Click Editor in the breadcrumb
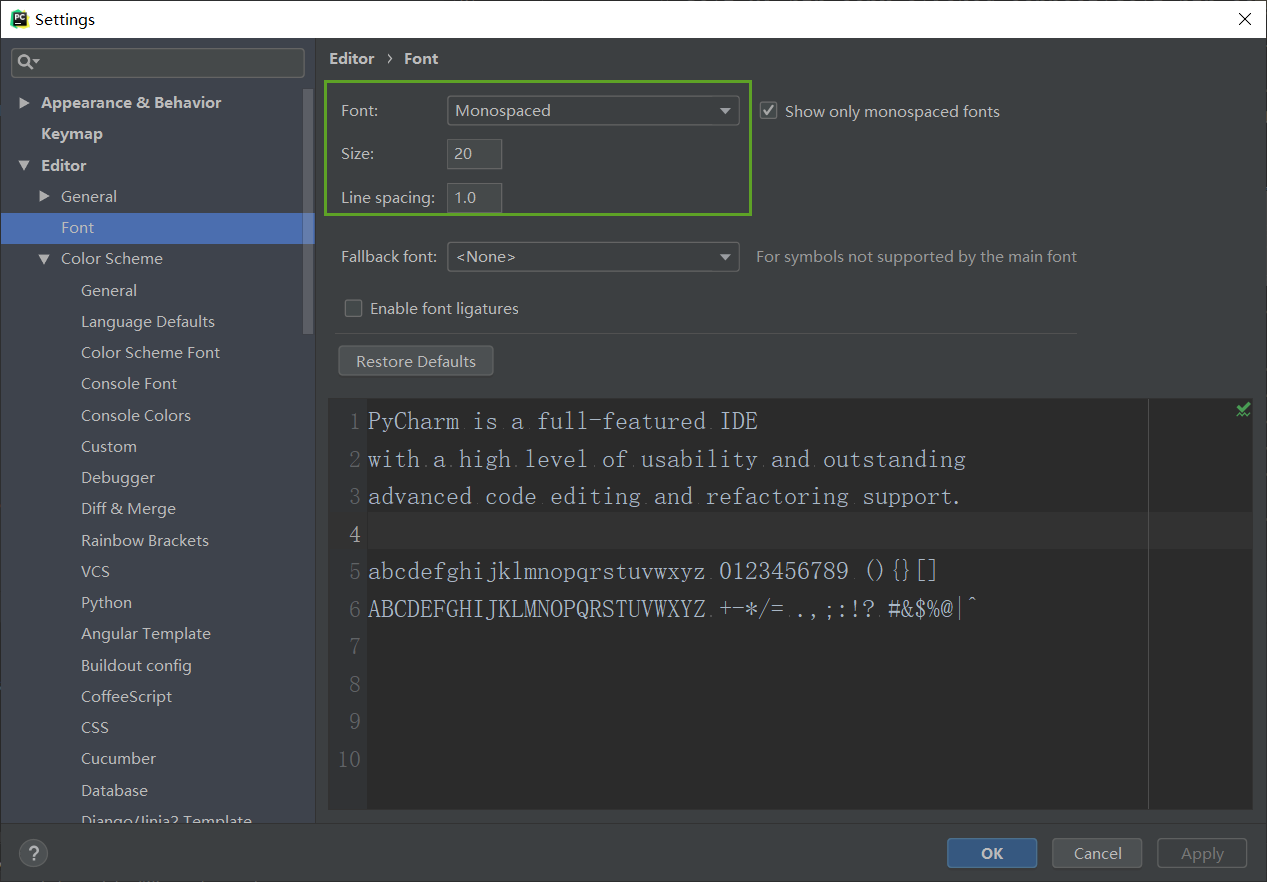The image size is (1267, 882). tap(352, 58)
